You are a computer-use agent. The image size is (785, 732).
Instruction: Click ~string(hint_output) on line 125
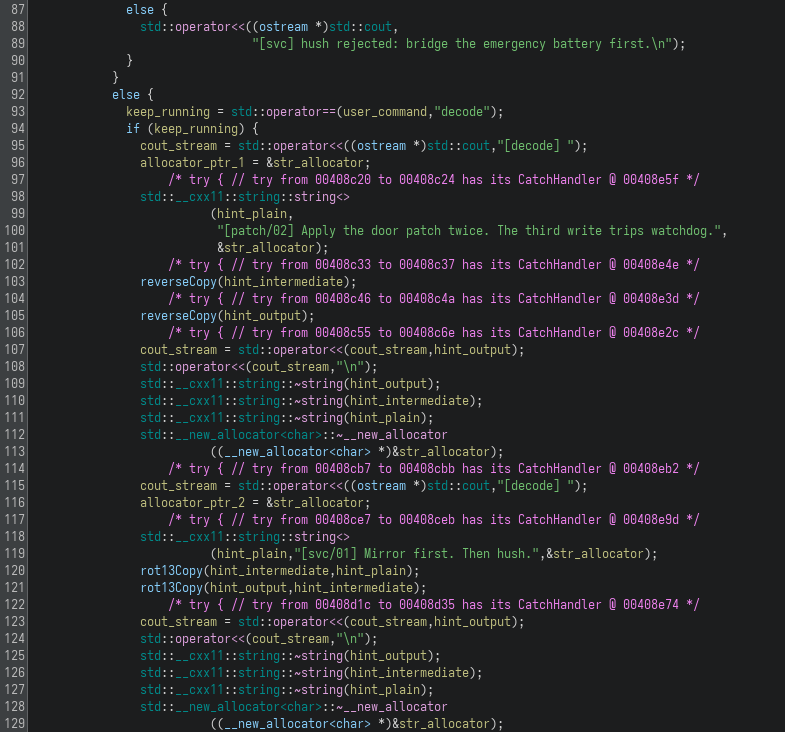pyautogui.click(x=363, y=655)
